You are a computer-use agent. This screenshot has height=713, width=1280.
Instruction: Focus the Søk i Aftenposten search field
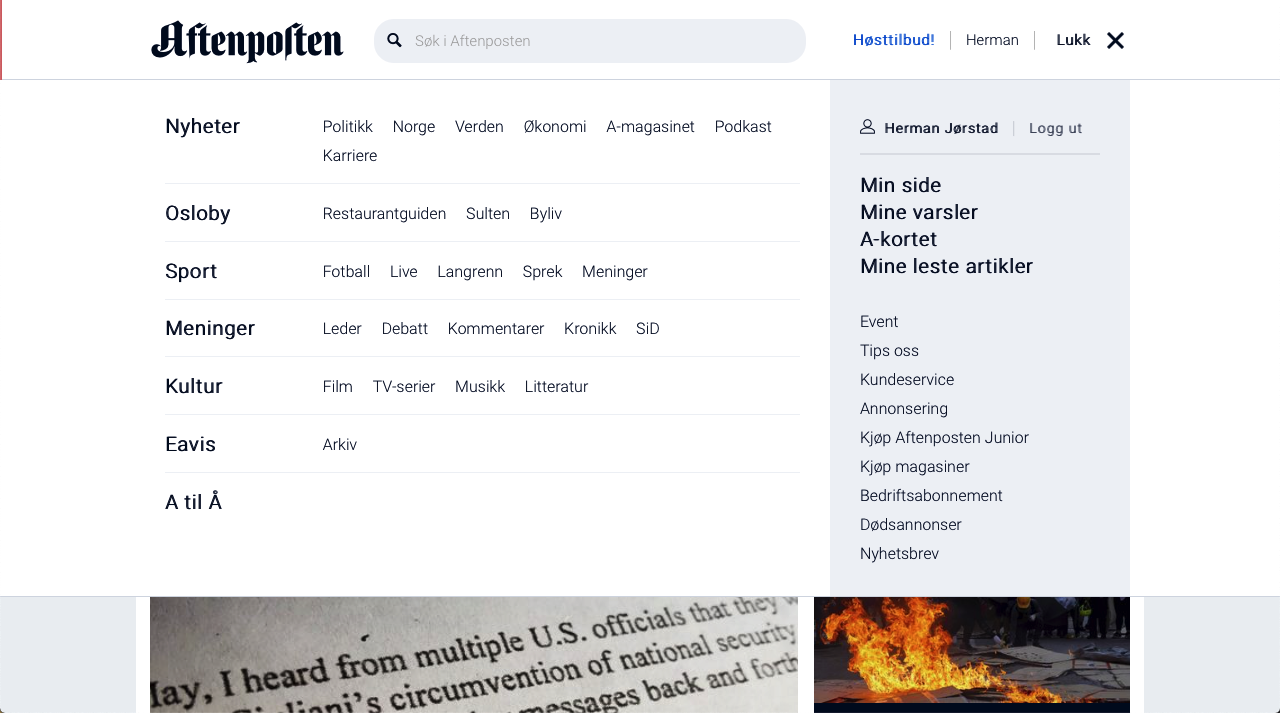pyautogui.click(x=590, y=41)
